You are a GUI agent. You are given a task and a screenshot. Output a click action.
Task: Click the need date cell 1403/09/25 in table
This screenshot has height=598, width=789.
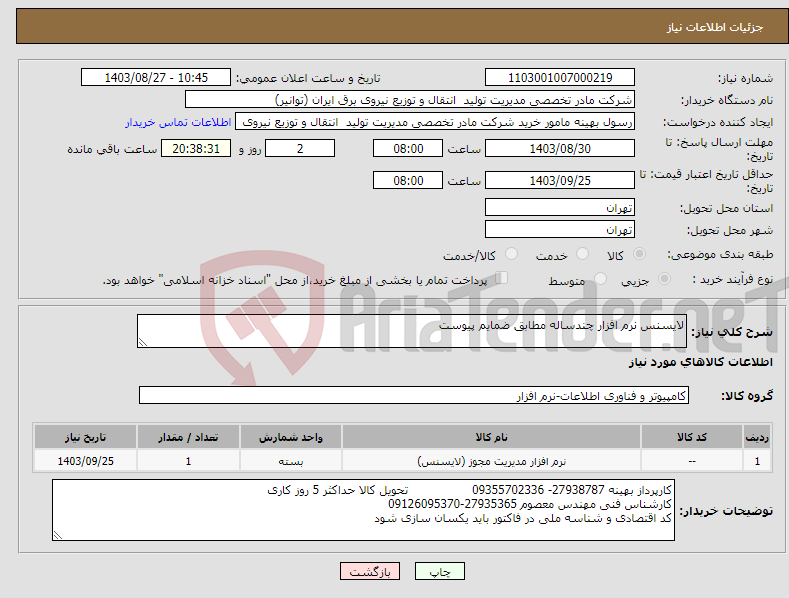coord(85,461)
